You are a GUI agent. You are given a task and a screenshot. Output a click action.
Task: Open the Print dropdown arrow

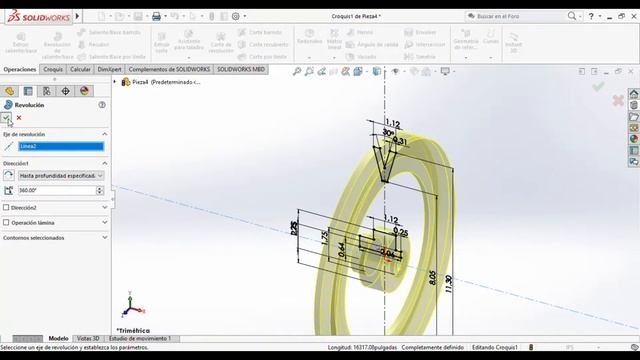click(x=165, y=16)
